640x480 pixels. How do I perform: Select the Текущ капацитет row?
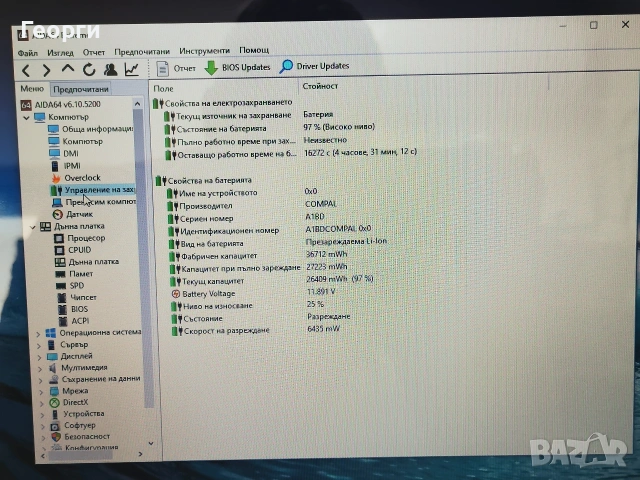coord(272,280)
